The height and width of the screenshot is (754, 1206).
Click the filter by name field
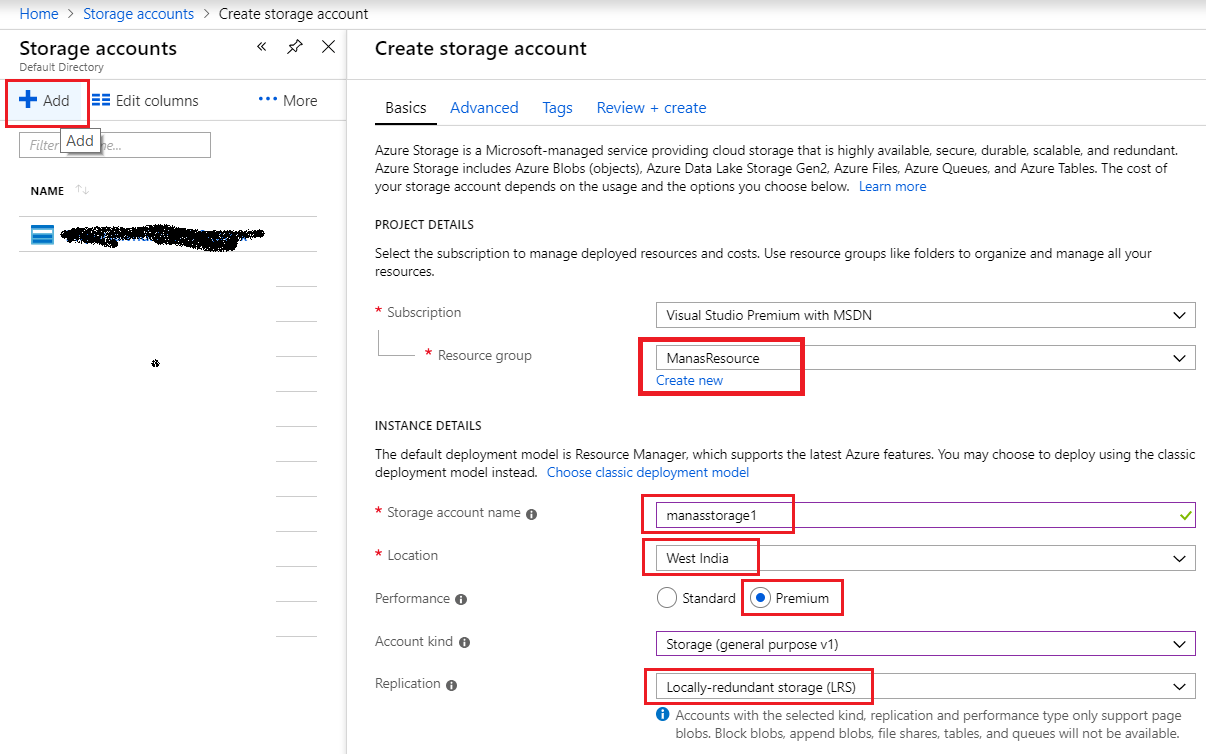tap(115, 145)
